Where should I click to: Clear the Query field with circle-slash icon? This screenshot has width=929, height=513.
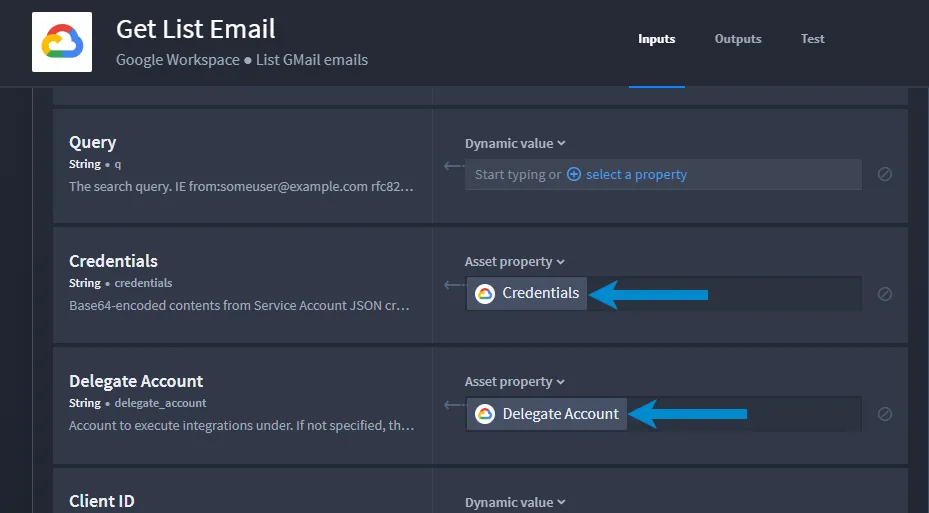(x=885, y=174)
